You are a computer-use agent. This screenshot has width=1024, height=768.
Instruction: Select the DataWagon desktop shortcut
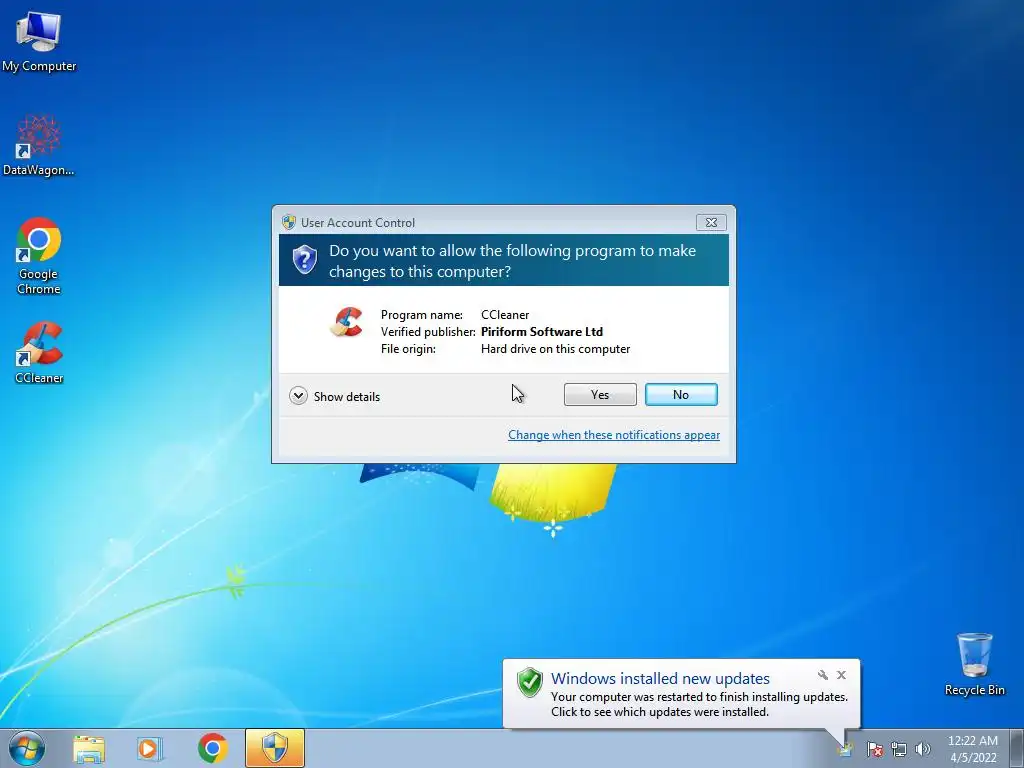(x=39, y=145)
